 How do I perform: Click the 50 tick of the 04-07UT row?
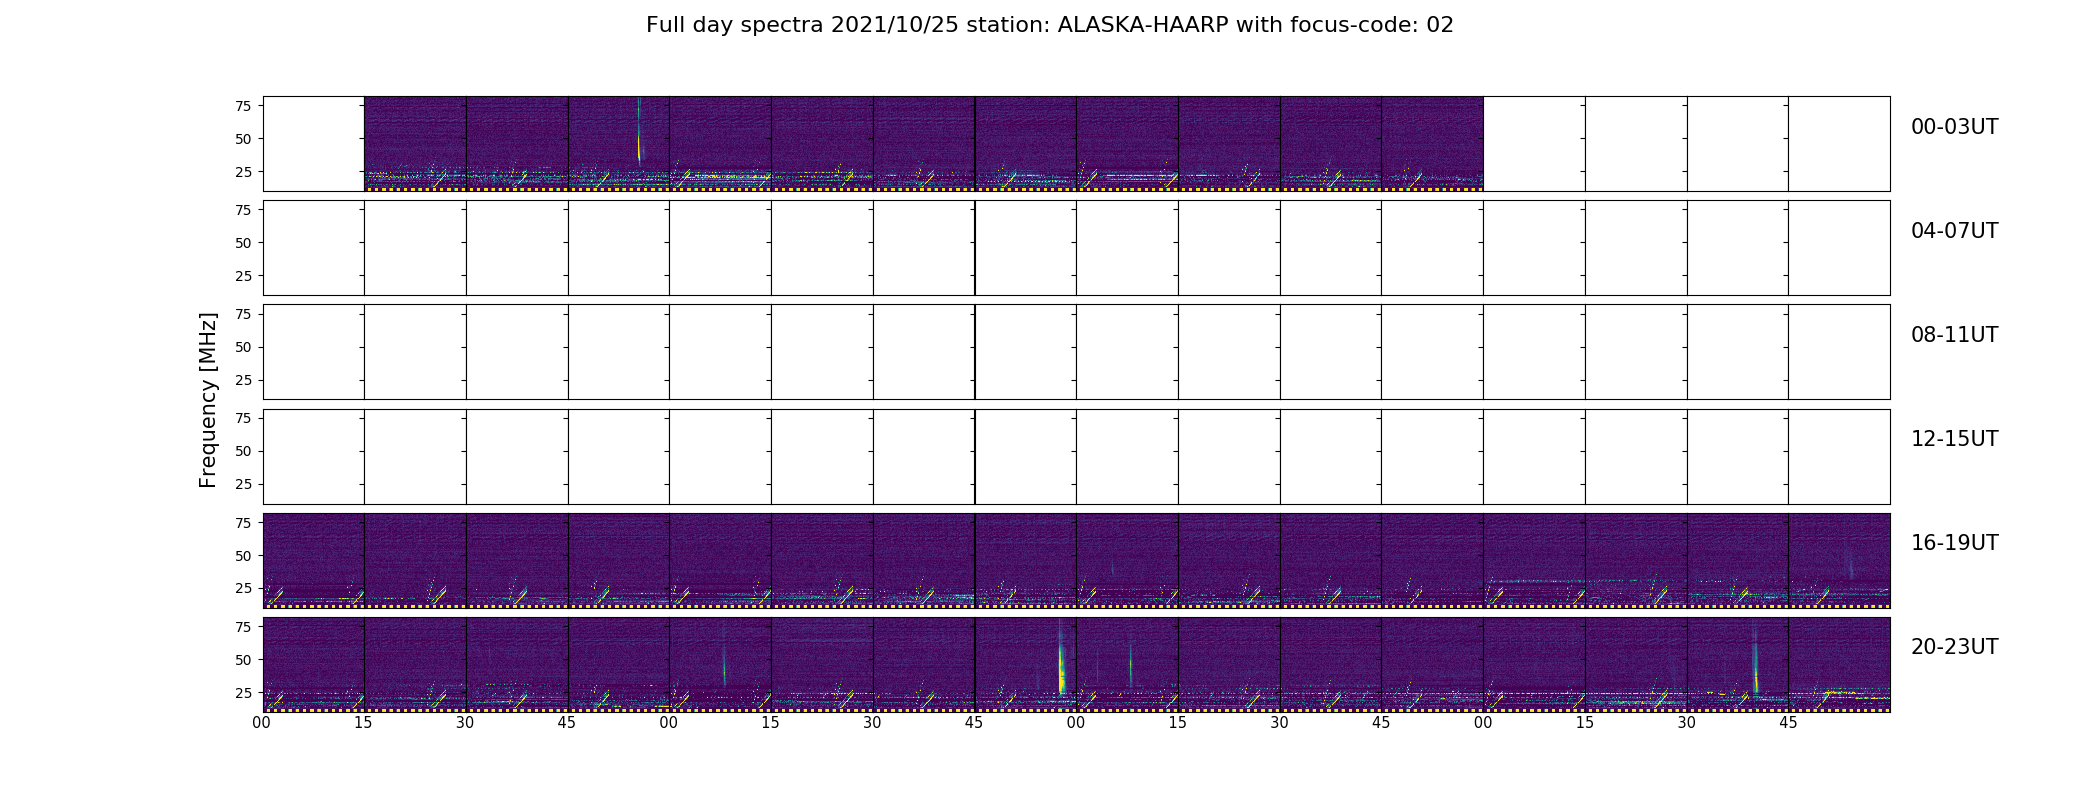[242, 243]
